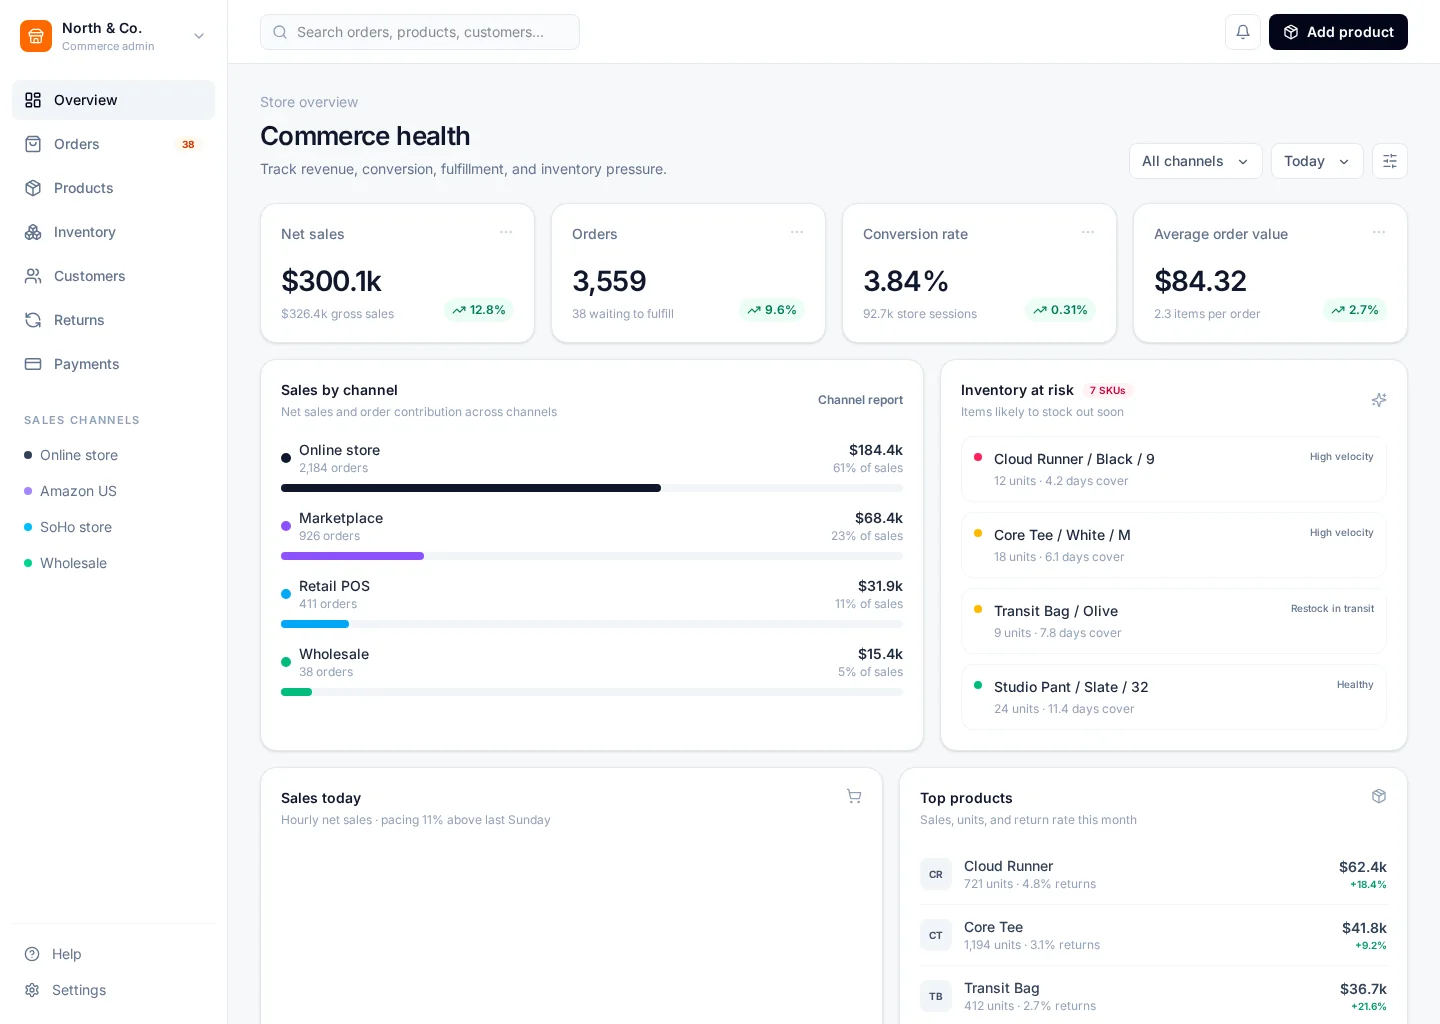Image resolution: width=1440 pixels, height=1024 pixels.
Task: Click the Add product button
Action: (x=1338, y=32)
